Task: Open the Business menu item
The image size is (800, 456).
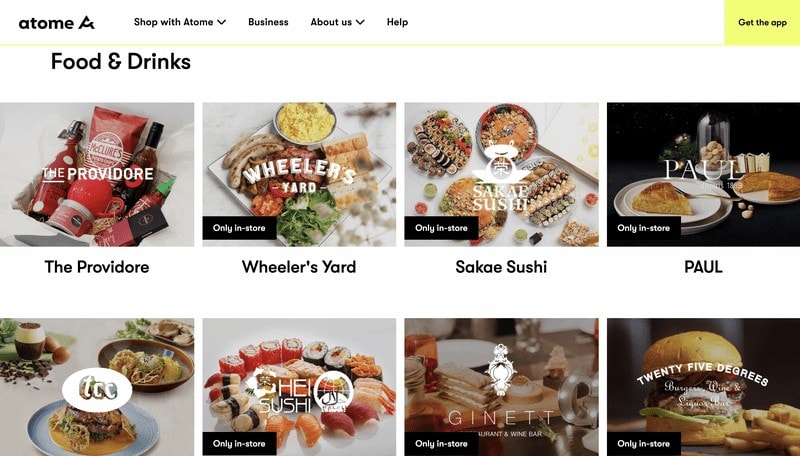Action: pyautogui.click(x=268, y=22)
